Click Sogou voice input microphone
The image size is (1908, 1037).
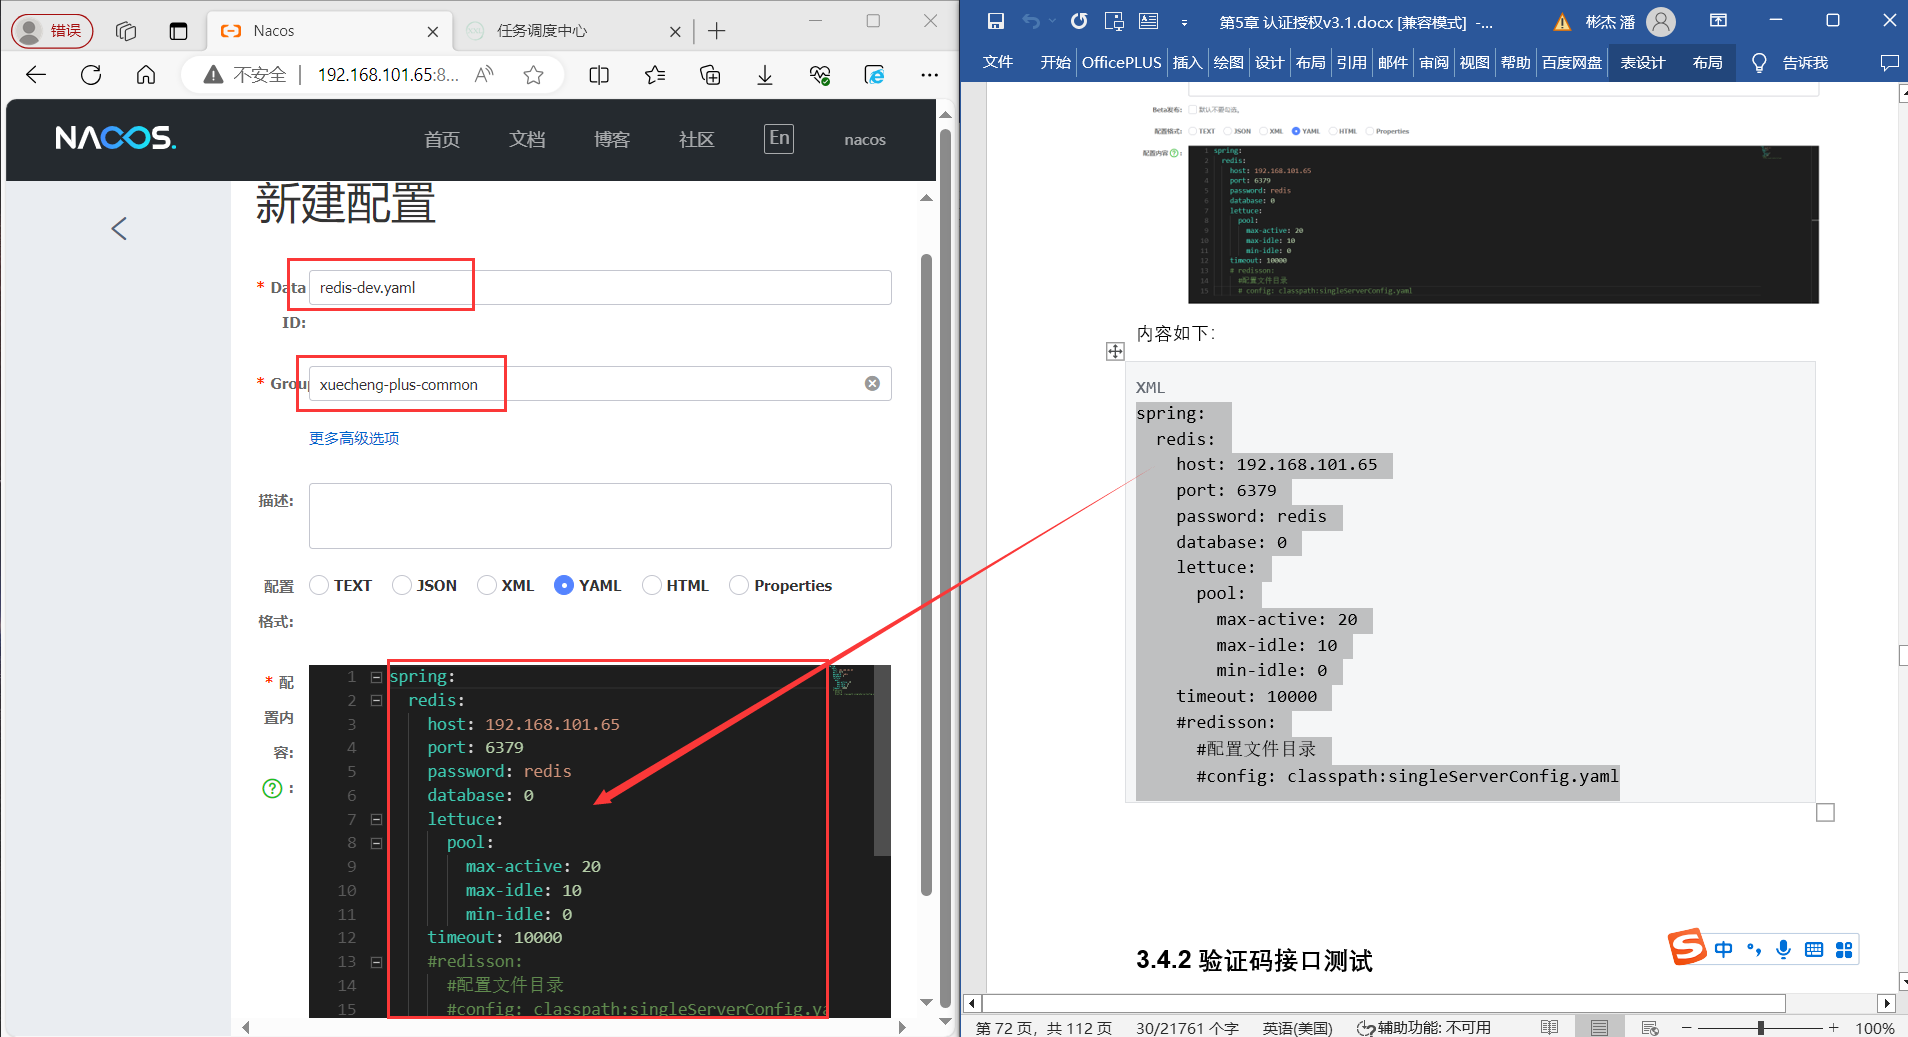click(1783, 949)
